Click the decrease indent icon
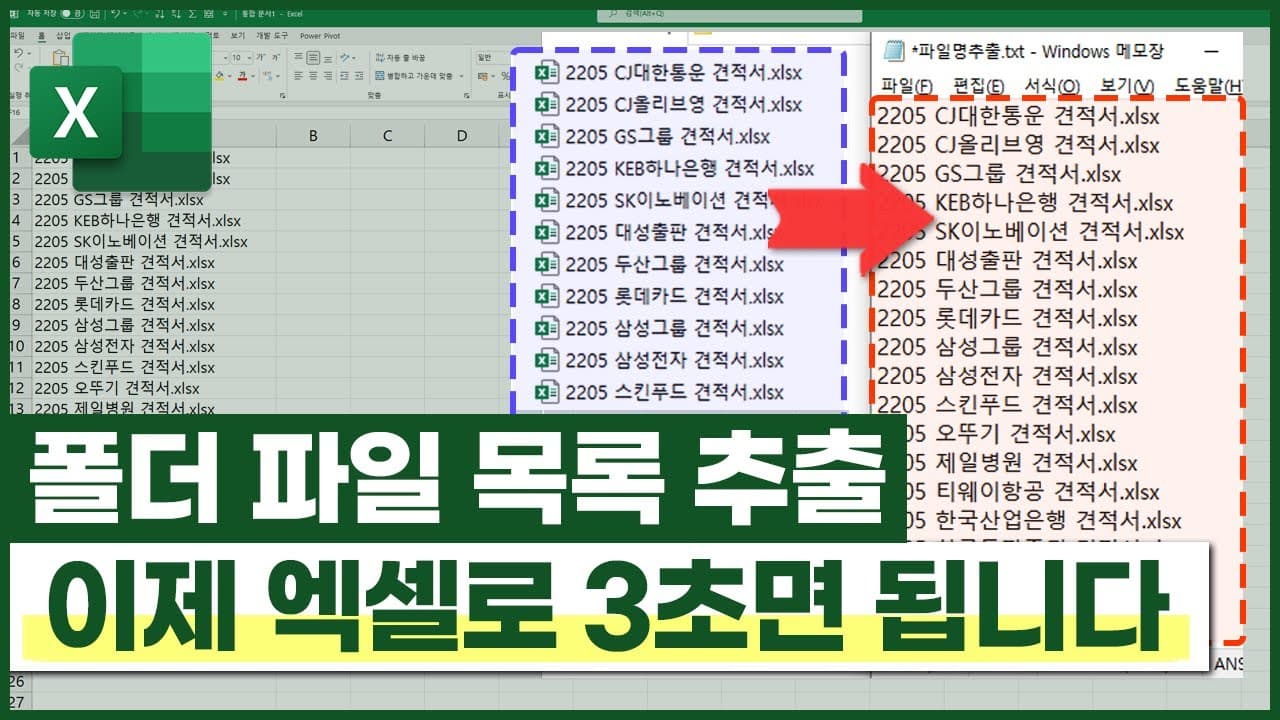The height and width of the screenshot is (720, 1280). click(344, 76)
